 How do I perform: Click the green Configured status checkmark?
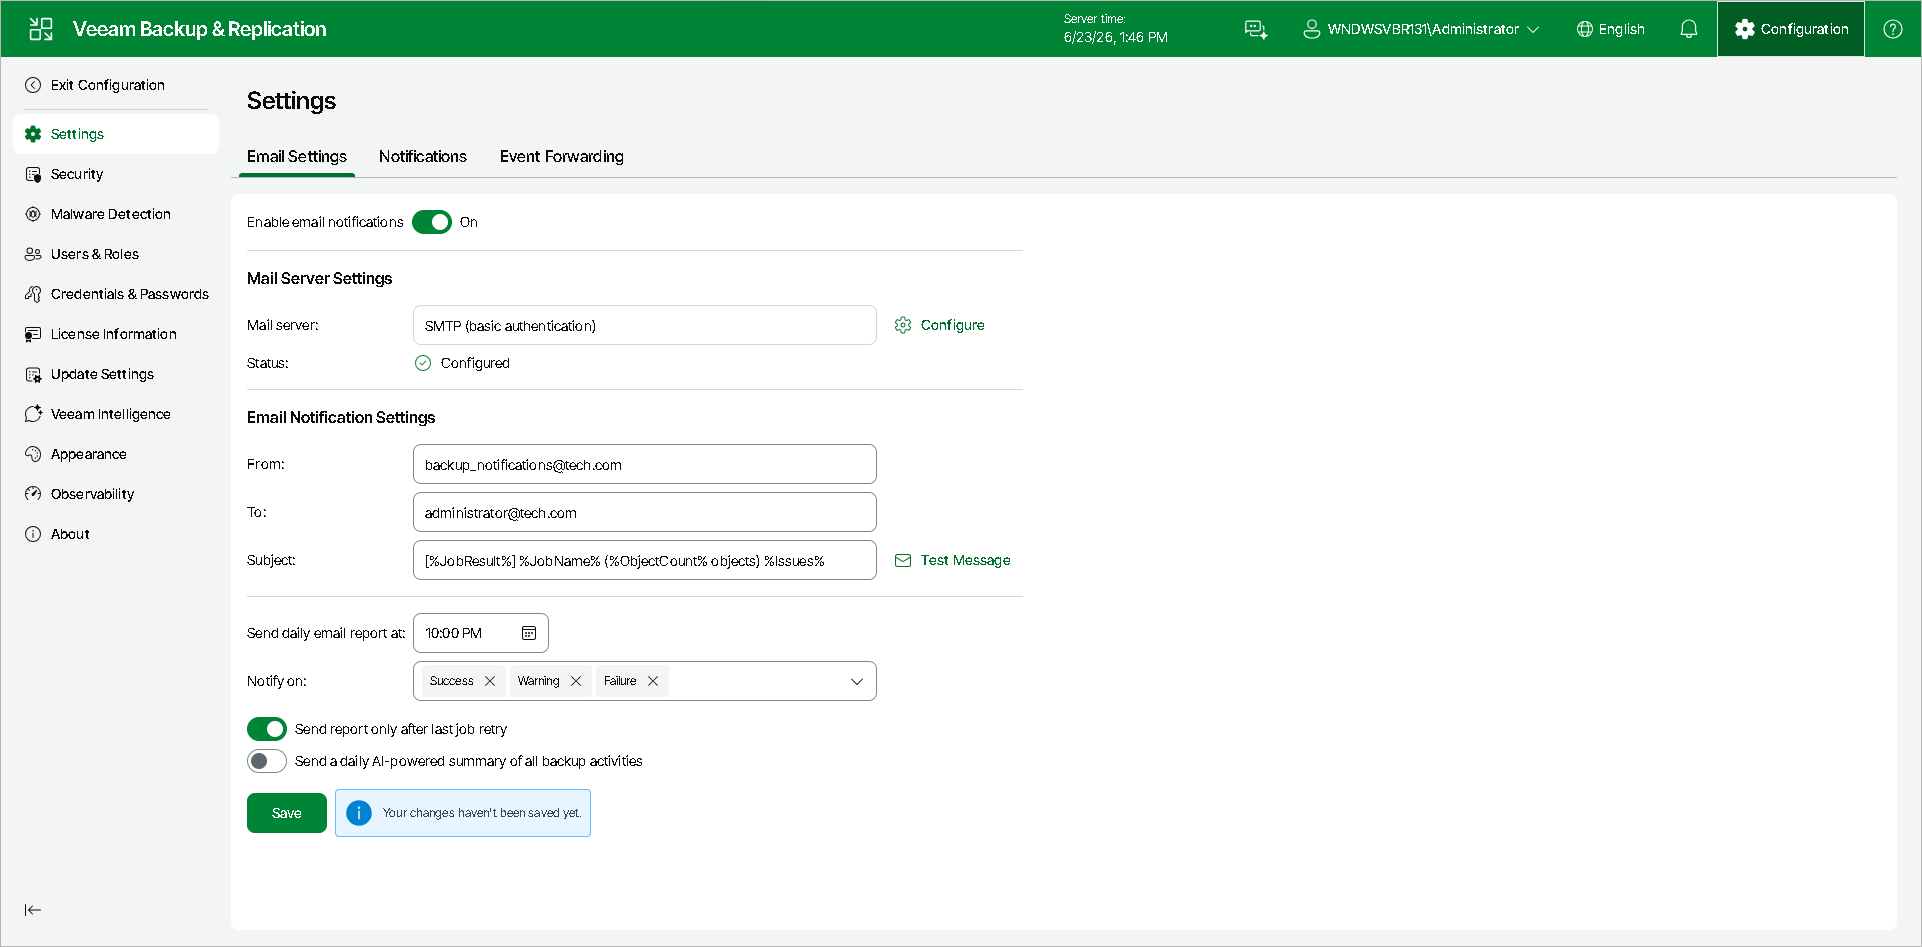(423, 363)
